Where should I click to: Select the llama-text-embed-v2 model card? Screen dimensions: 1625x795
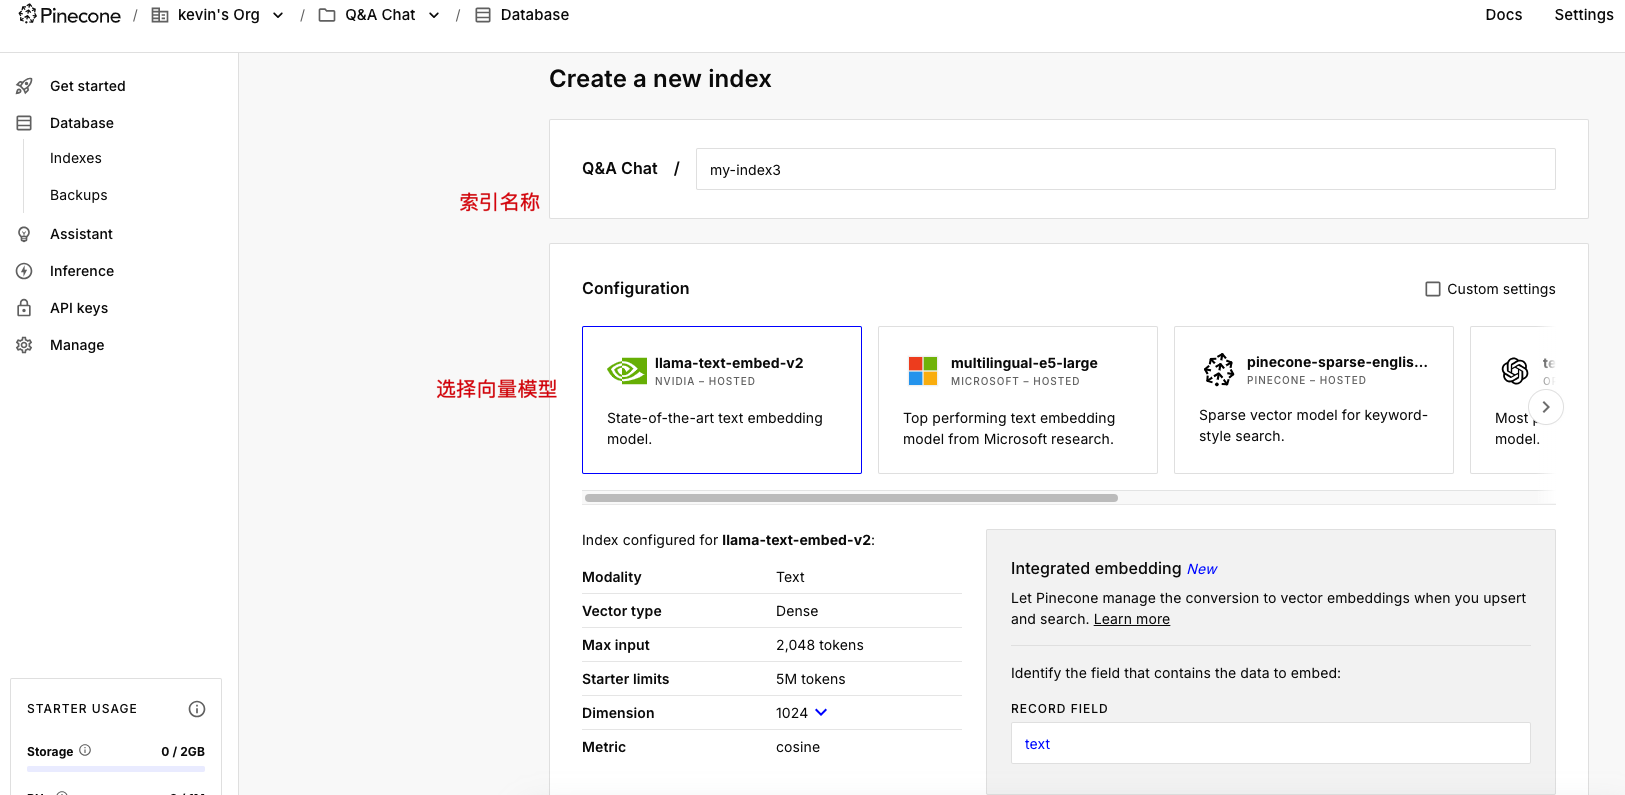[721, 399]
